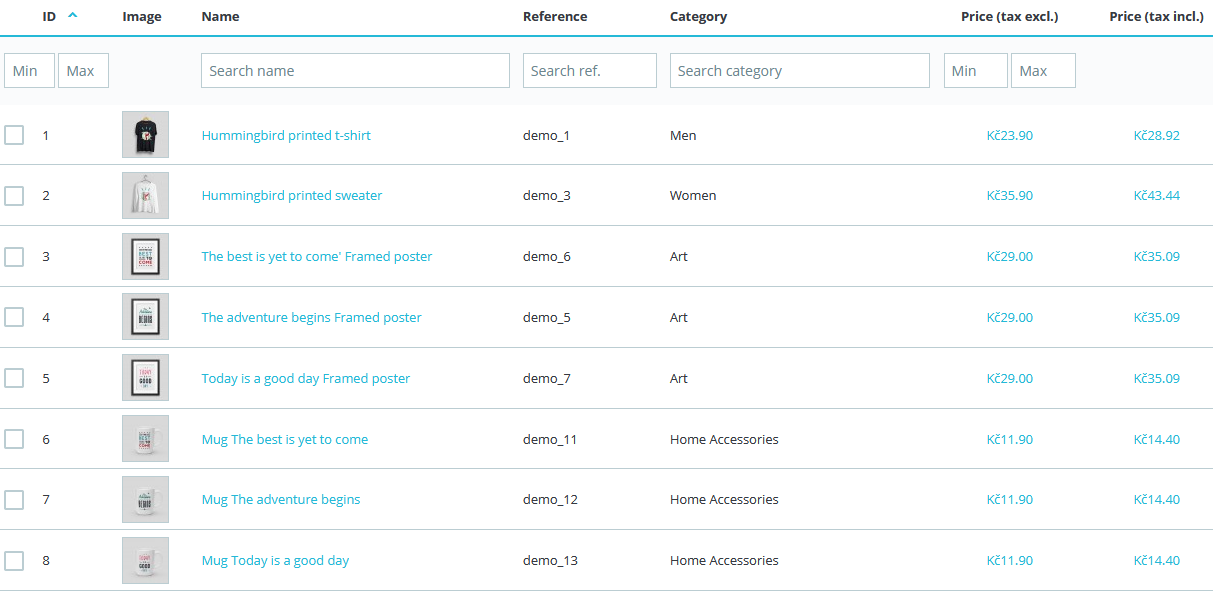Click Kč35.09 in demo_5 row

(x=1157, y=317)
